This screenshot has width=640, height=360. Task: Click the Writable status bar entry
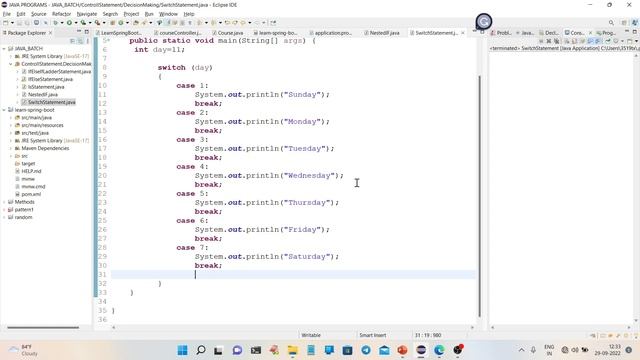tap(311, 335)
